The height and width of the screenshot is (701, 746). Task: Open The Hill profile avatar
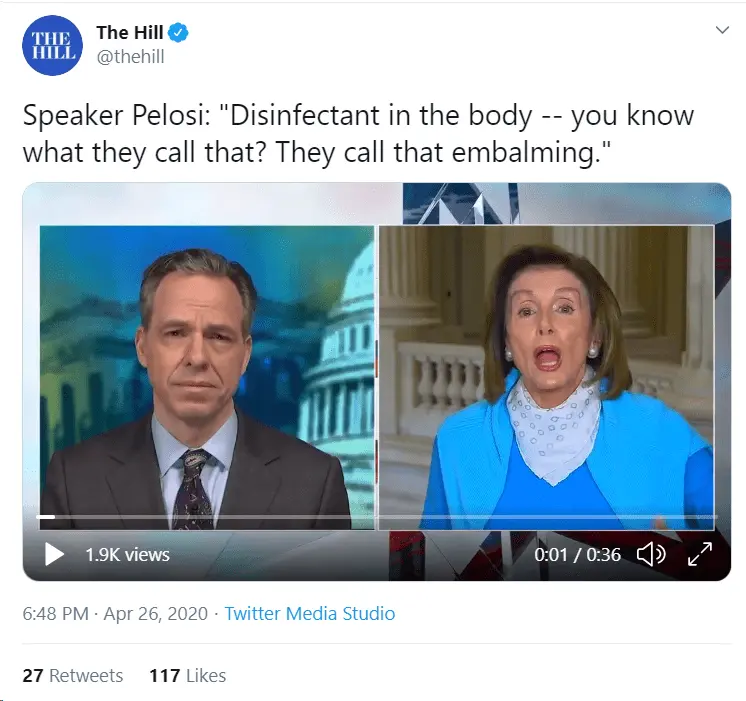tap(52, 45)
